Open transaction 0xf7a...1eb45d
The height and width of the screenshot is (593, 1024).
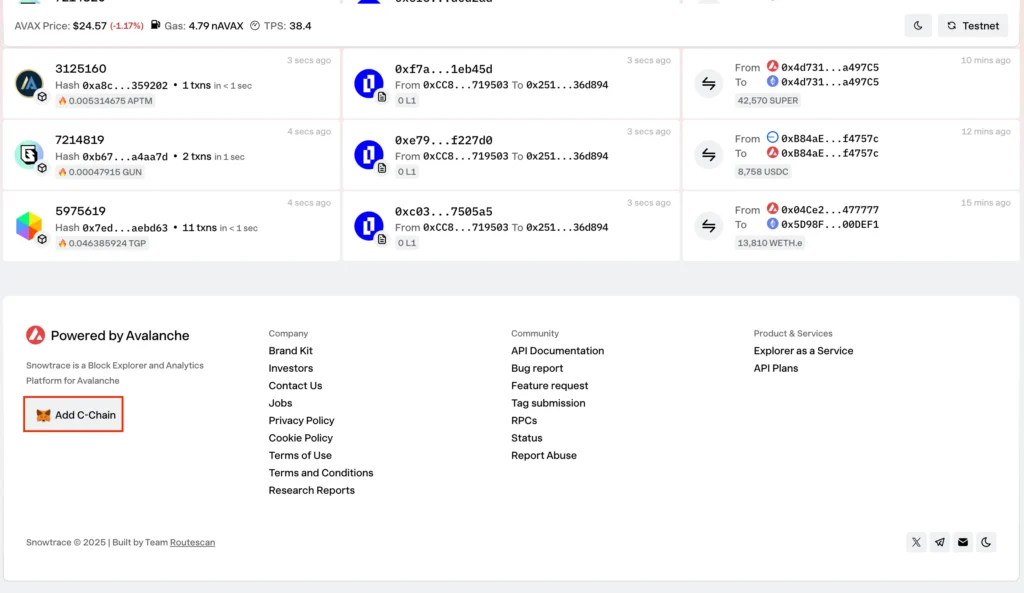[x=443, y=69]
